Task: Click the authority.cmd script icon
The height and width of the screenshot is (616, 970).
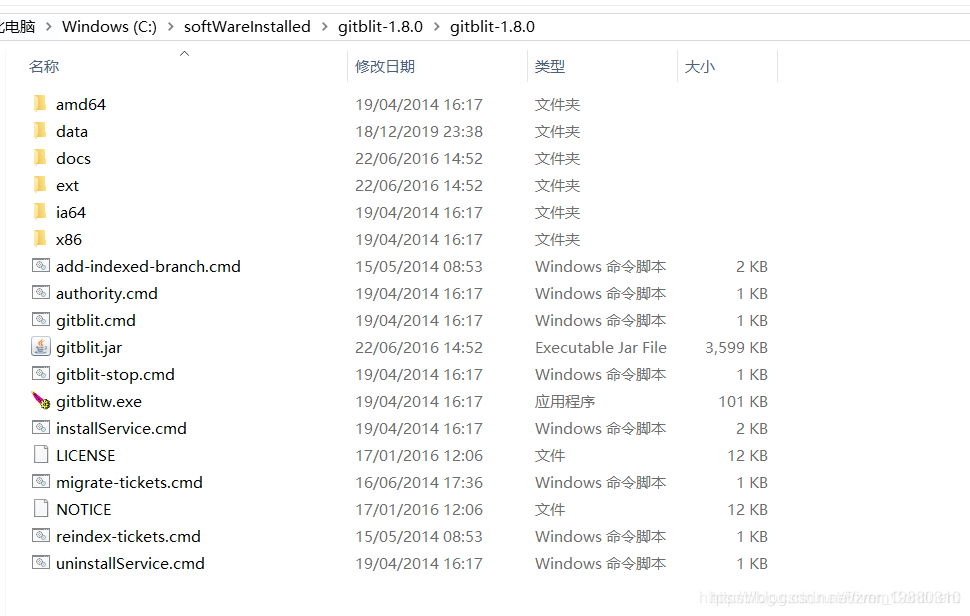Action: (x=41, y=293)
